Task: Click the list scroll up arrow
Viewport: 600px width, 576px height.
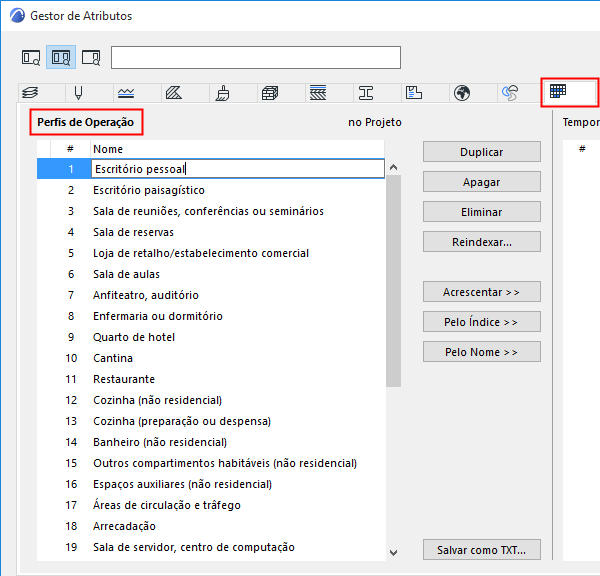Action: click(393, 167)
